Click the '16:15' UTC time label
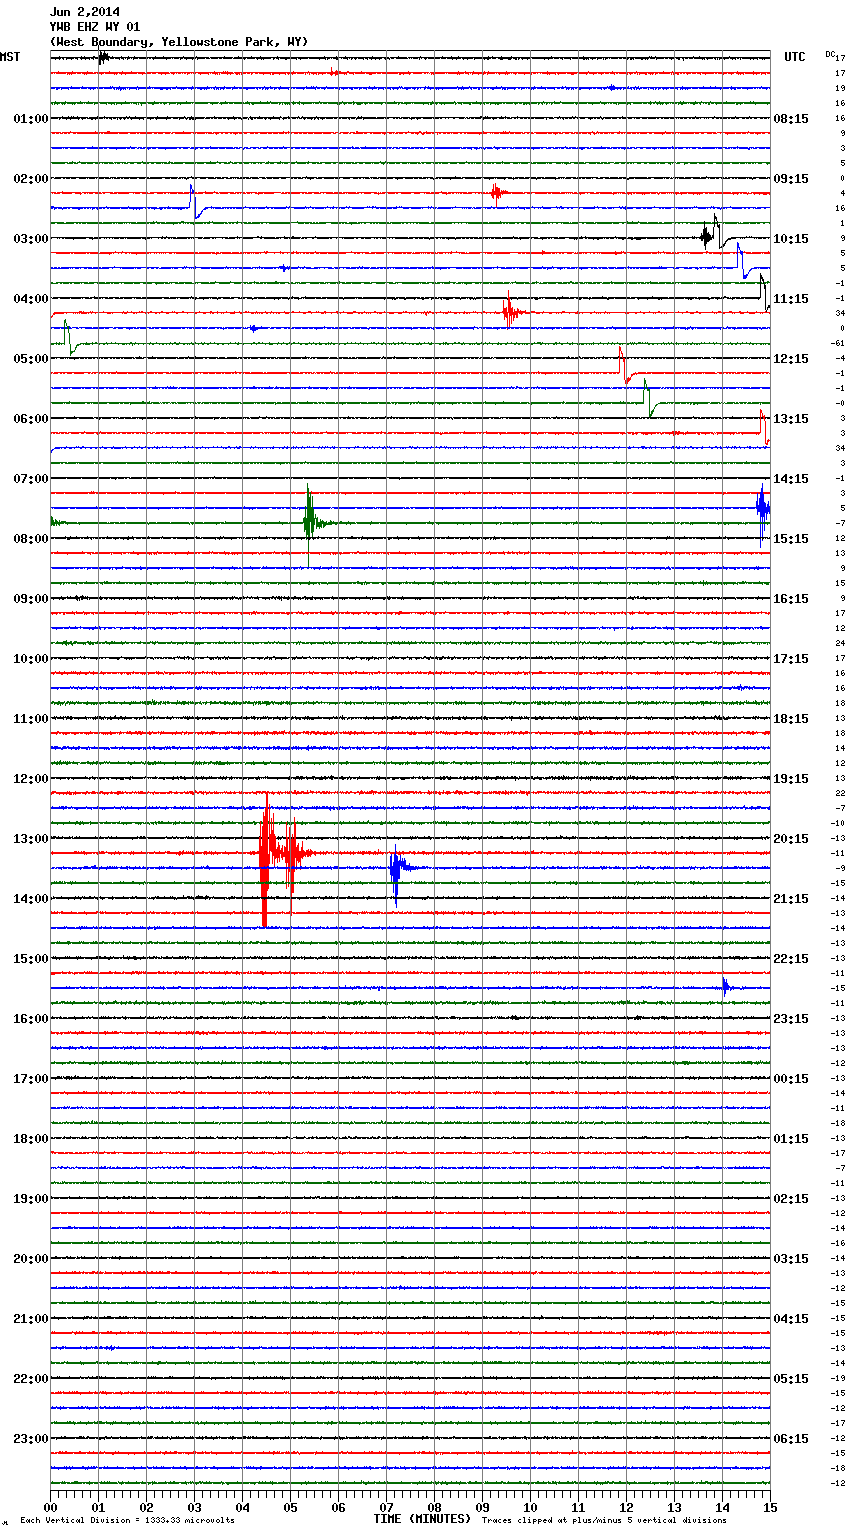The height and width of the screenshot is (1534, 850). pos(791,599)
